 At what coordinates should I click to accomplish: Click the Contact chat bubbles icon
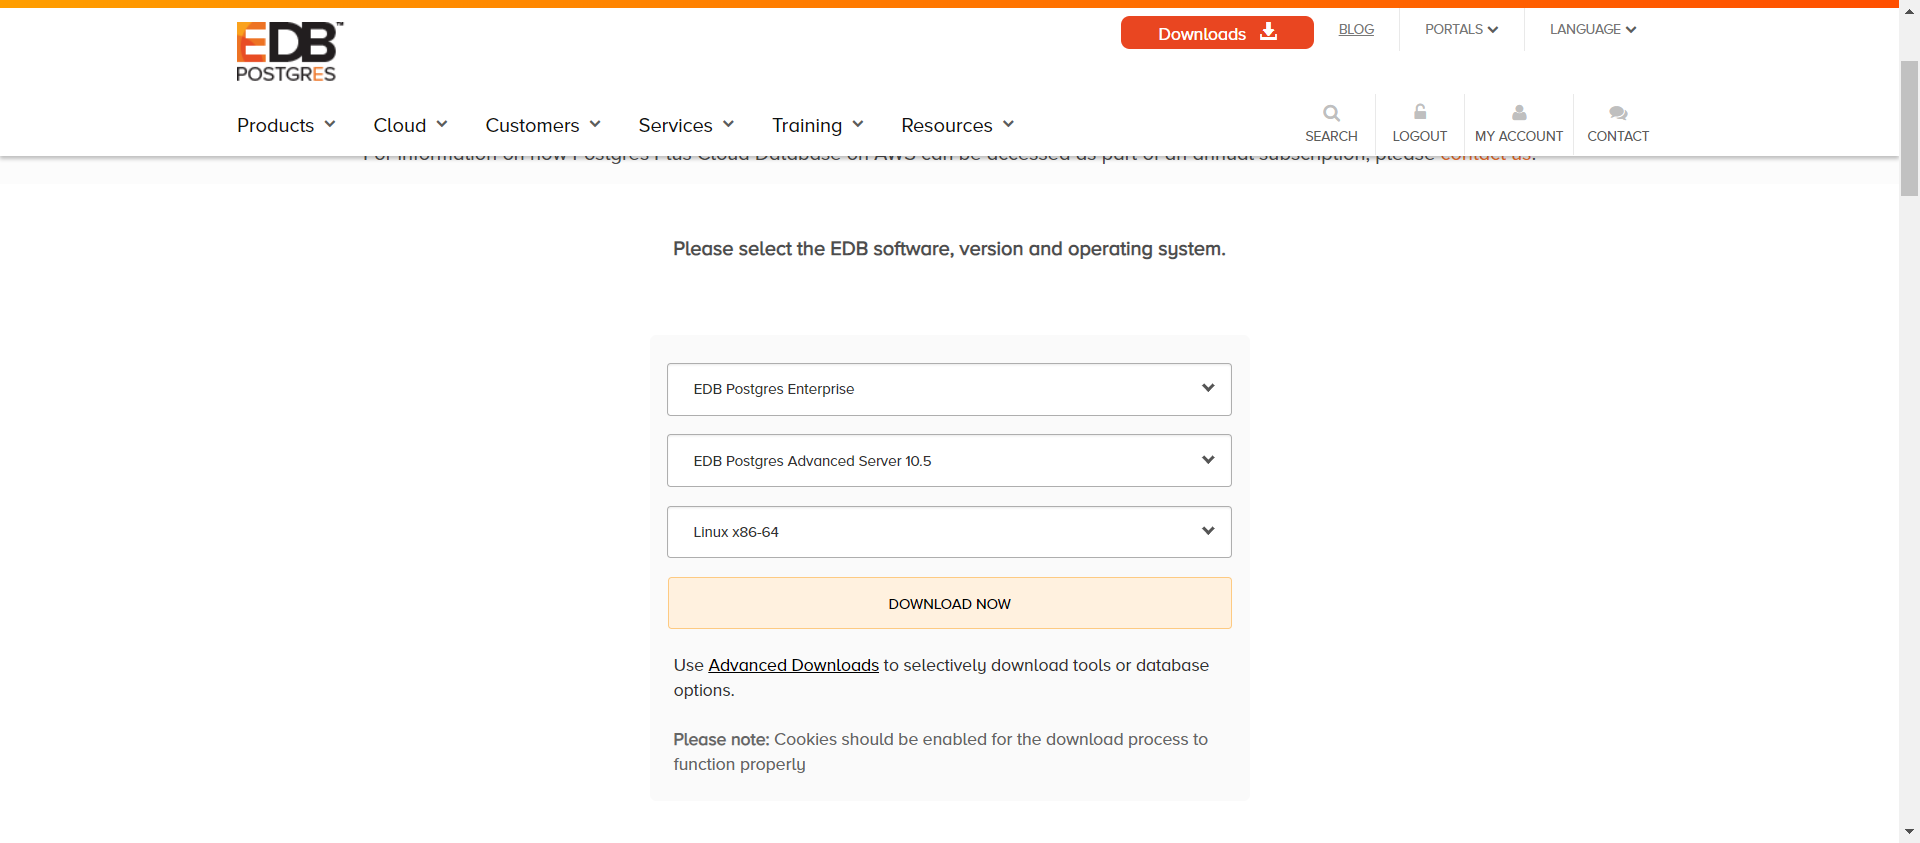click(x=1618, y=113)
